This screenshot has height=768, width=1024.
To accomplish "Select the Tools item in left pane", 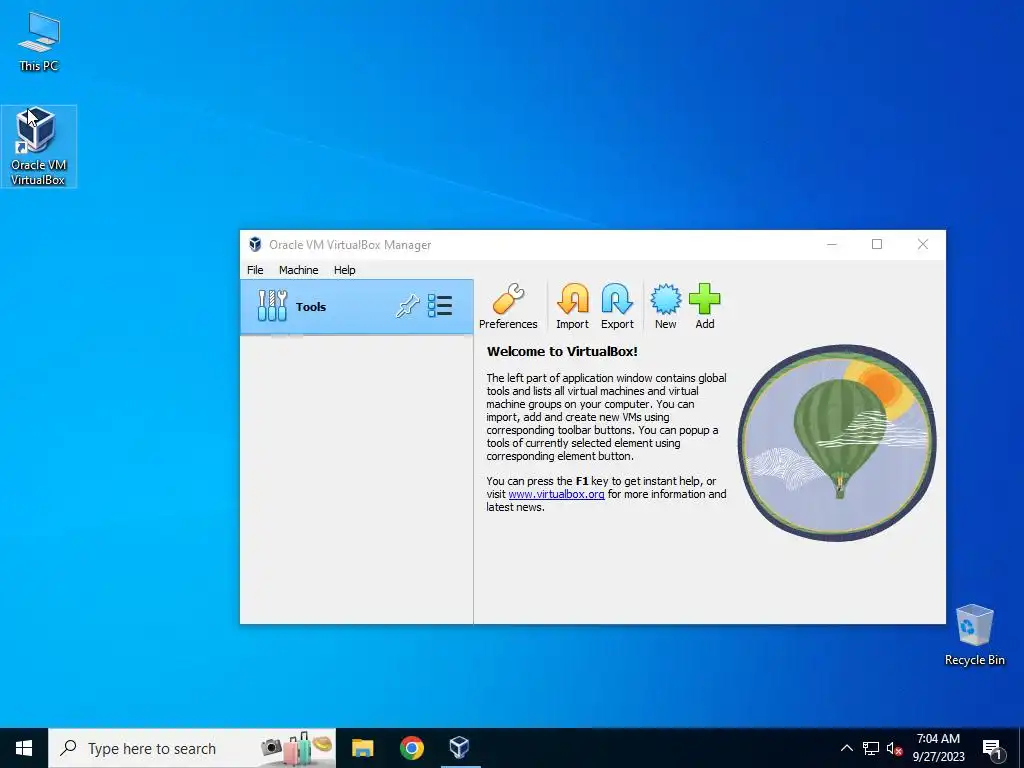I will coord(357,307).
